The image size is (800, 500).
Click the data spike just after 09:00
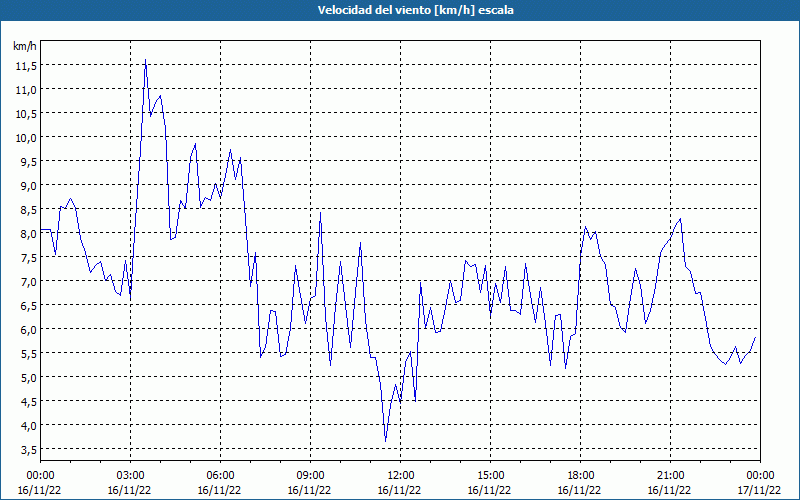320,213
